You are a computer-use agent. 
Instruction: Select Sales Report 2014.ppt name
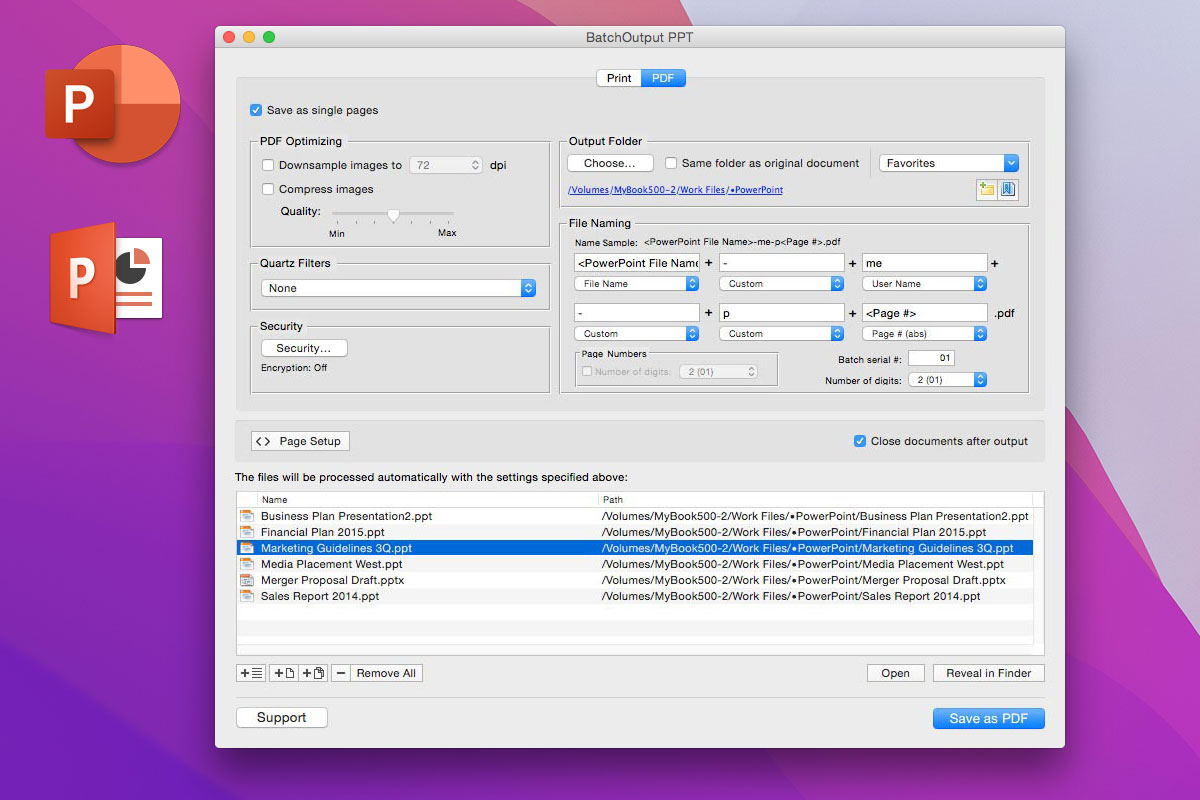click(x=320, y=596)
